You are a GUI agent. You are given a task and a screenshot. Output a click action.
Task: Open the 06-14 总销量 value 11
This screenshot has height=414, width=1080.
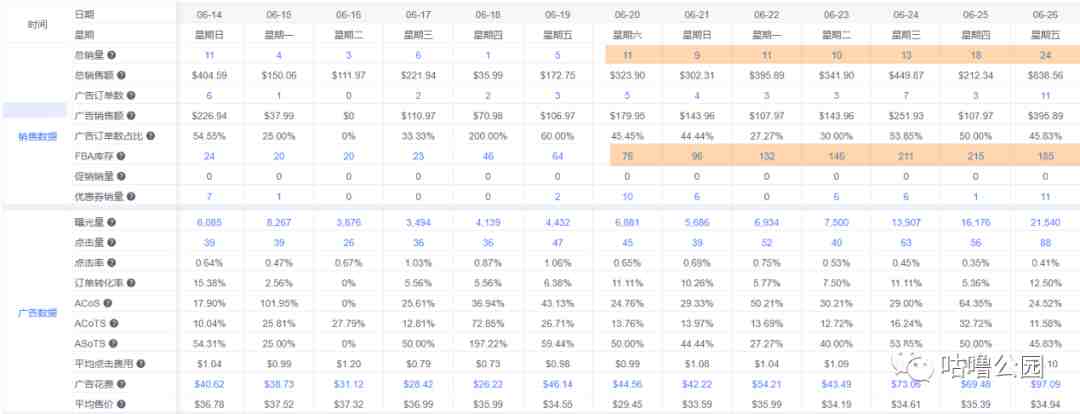[210, 54]
